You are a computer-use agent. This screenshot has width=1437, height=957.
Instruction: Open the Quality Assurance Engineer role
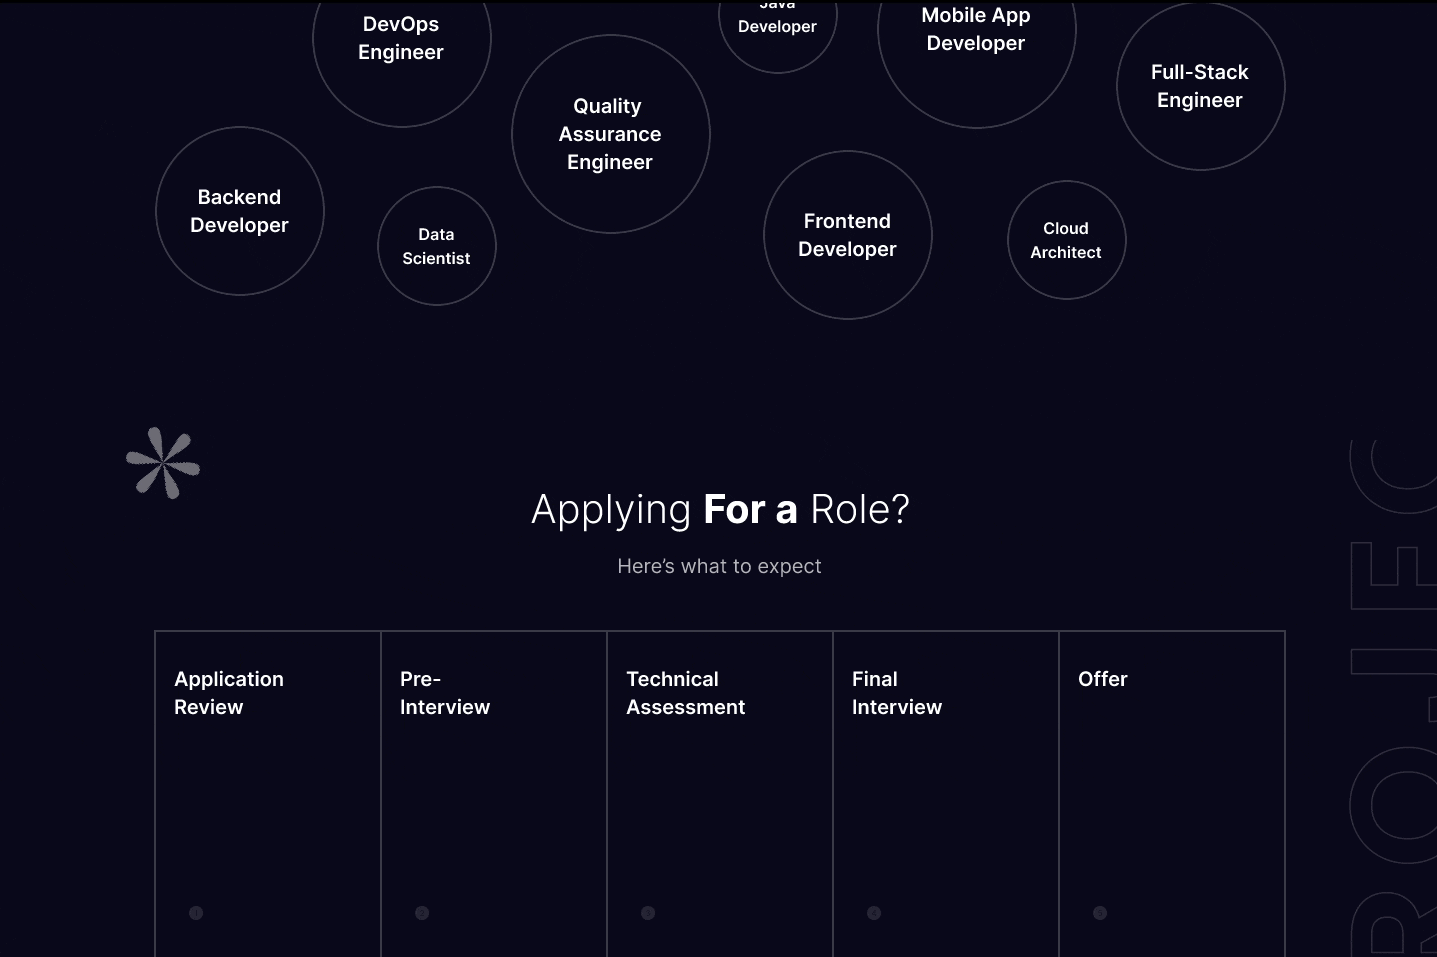click(611, 134)
